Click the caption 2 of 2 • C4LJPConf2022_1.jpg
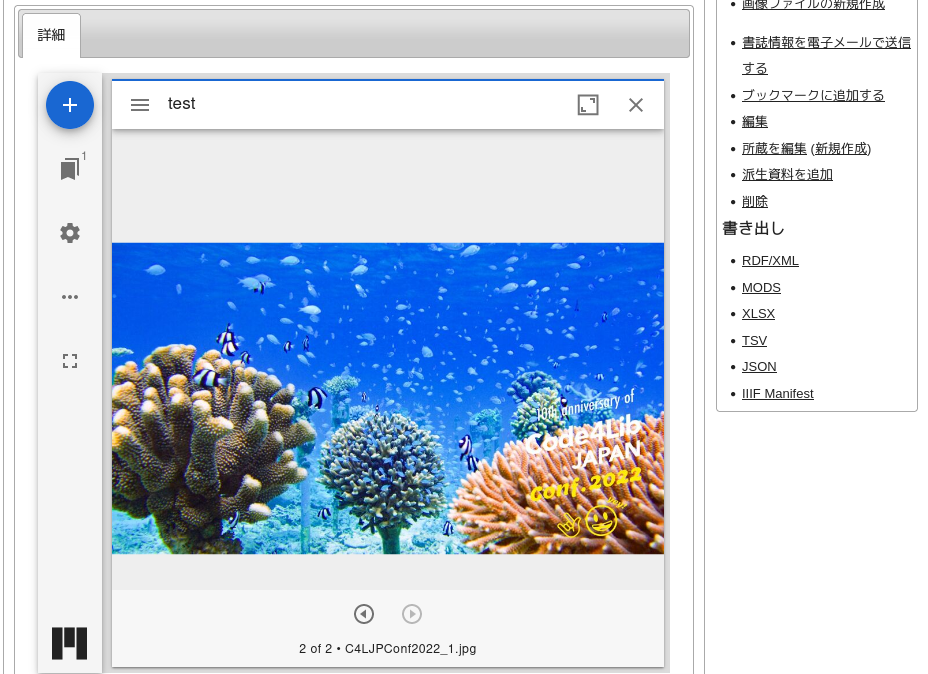 pos(387,649)
